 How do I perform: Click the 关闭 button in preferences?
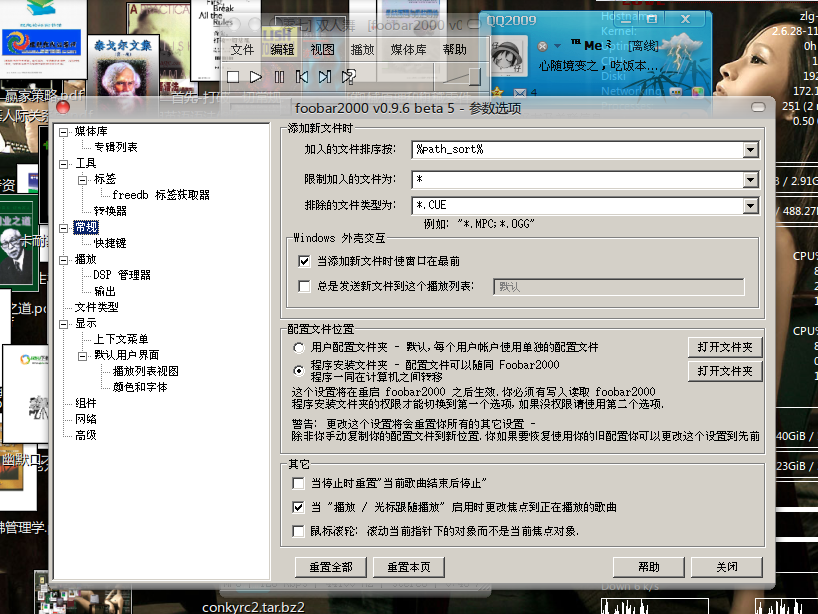[x=727, y=567]
